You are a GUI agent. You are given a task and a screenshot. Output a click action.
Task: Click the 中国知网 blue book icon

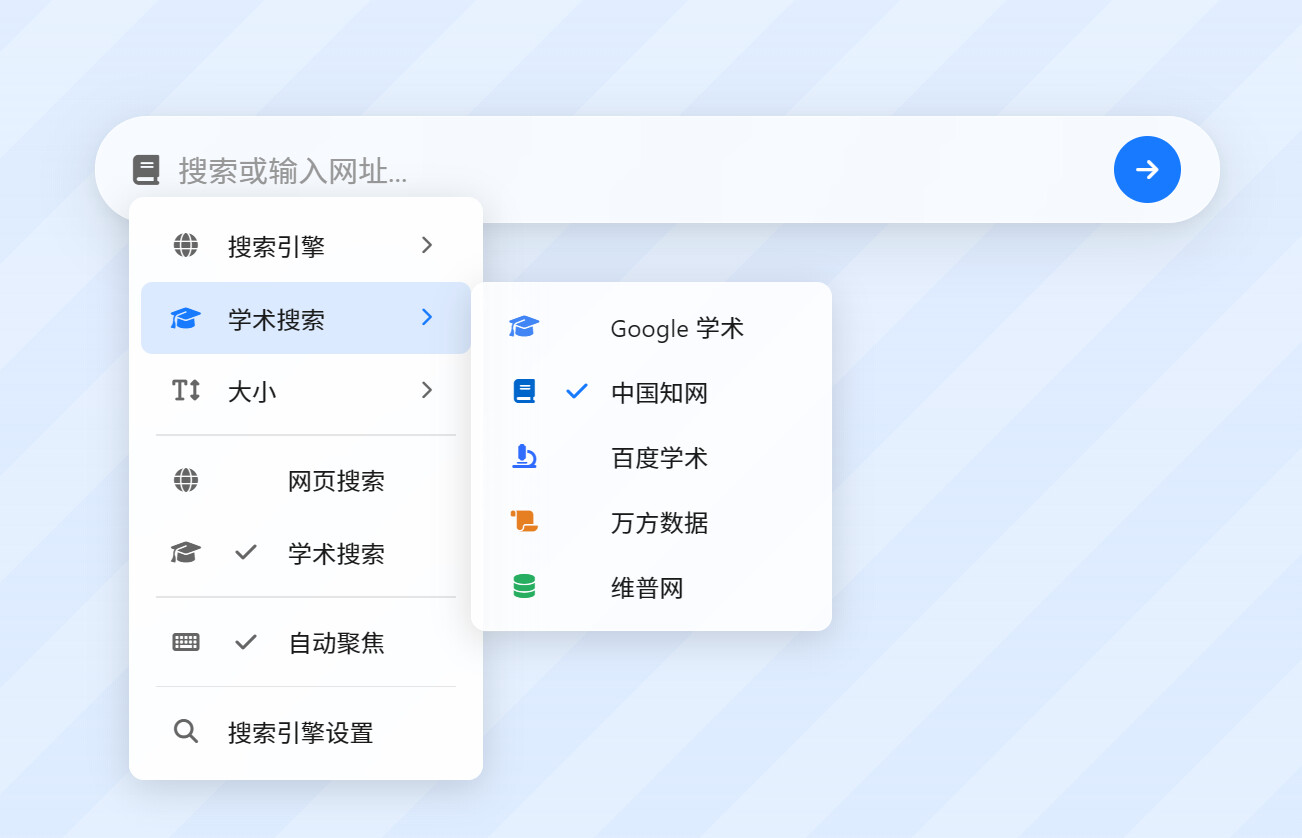point(524,391)
